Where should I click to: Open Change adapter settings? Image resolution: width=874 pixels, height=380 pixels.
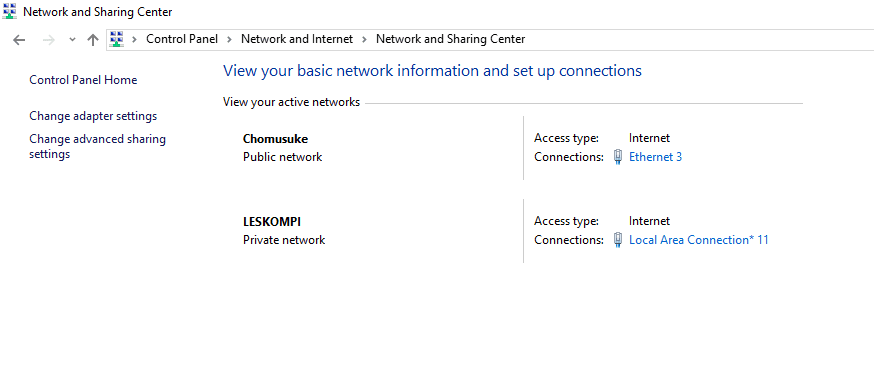coord(93,116)
